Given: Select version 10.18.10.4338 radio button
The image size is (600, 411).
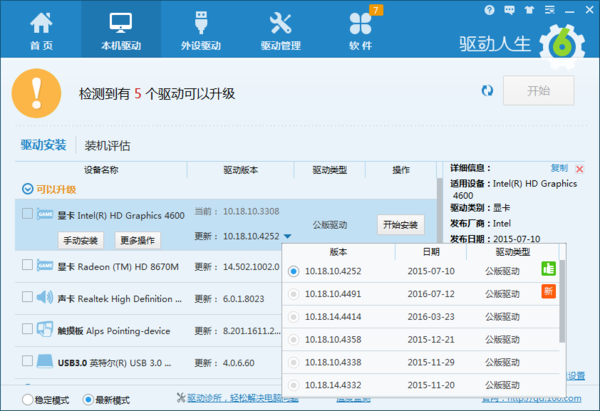Looking at the screenshot, I should 293,362.
